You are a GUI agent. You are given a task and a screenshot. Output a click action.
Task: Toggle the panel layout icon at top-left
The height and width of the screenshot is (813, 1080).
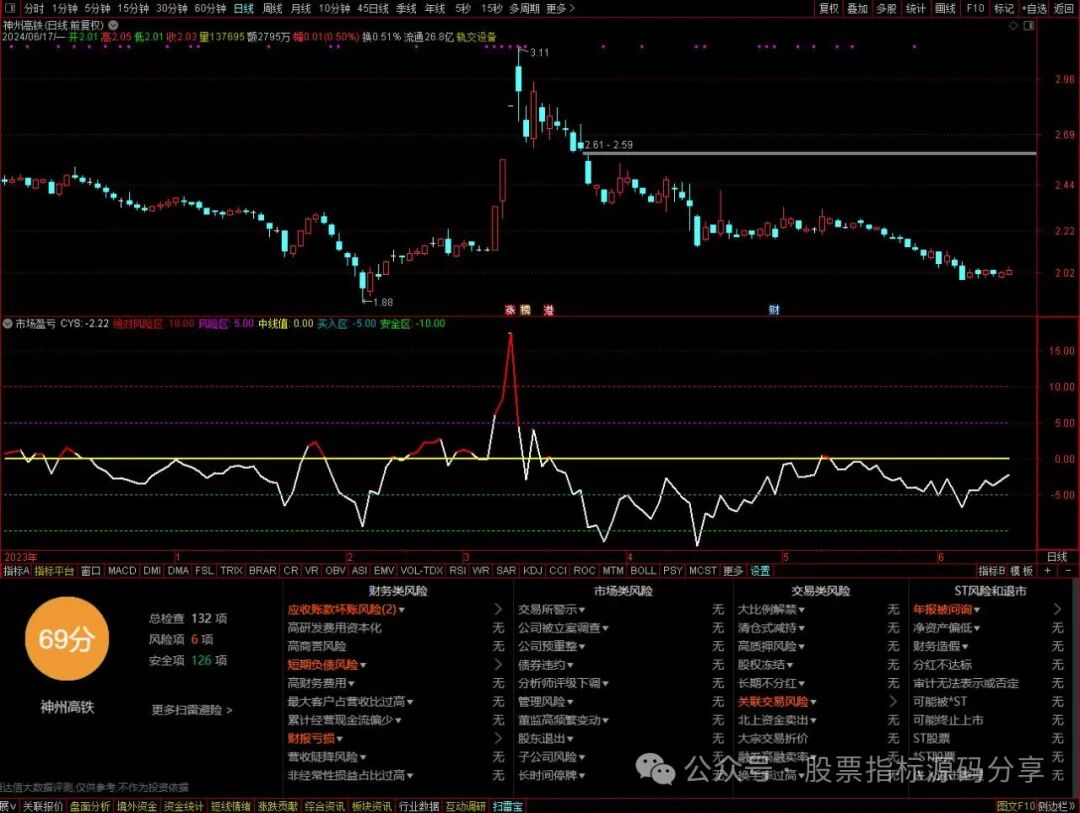11,8
